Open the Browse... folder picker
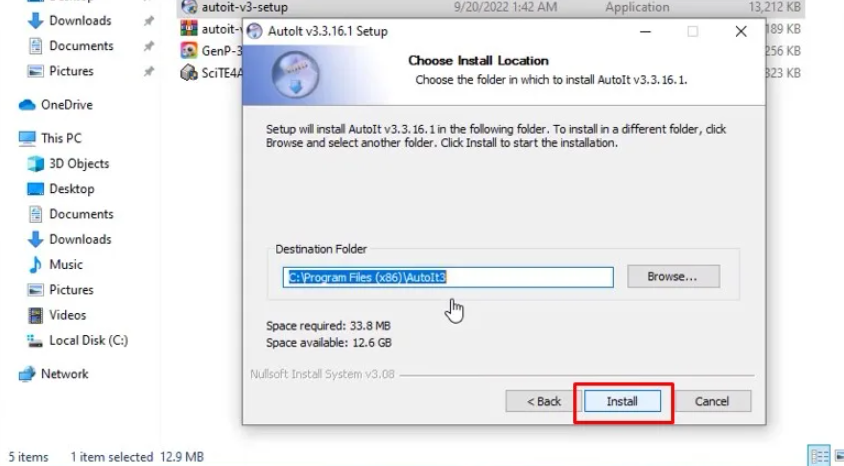This screenshot has height=466, width=844. [x=673, y=277]
